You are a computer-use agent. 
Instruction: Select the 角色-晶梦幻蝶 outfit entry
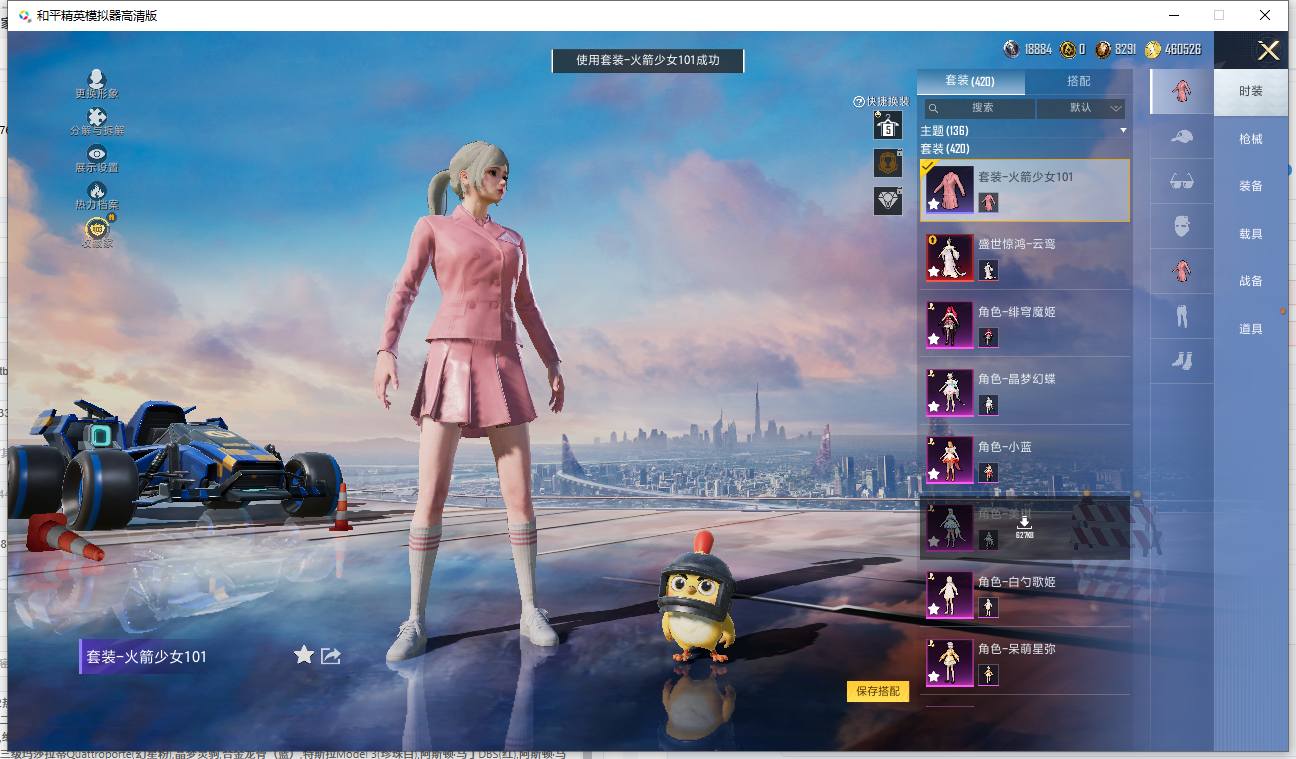(x=1025, y=391)
